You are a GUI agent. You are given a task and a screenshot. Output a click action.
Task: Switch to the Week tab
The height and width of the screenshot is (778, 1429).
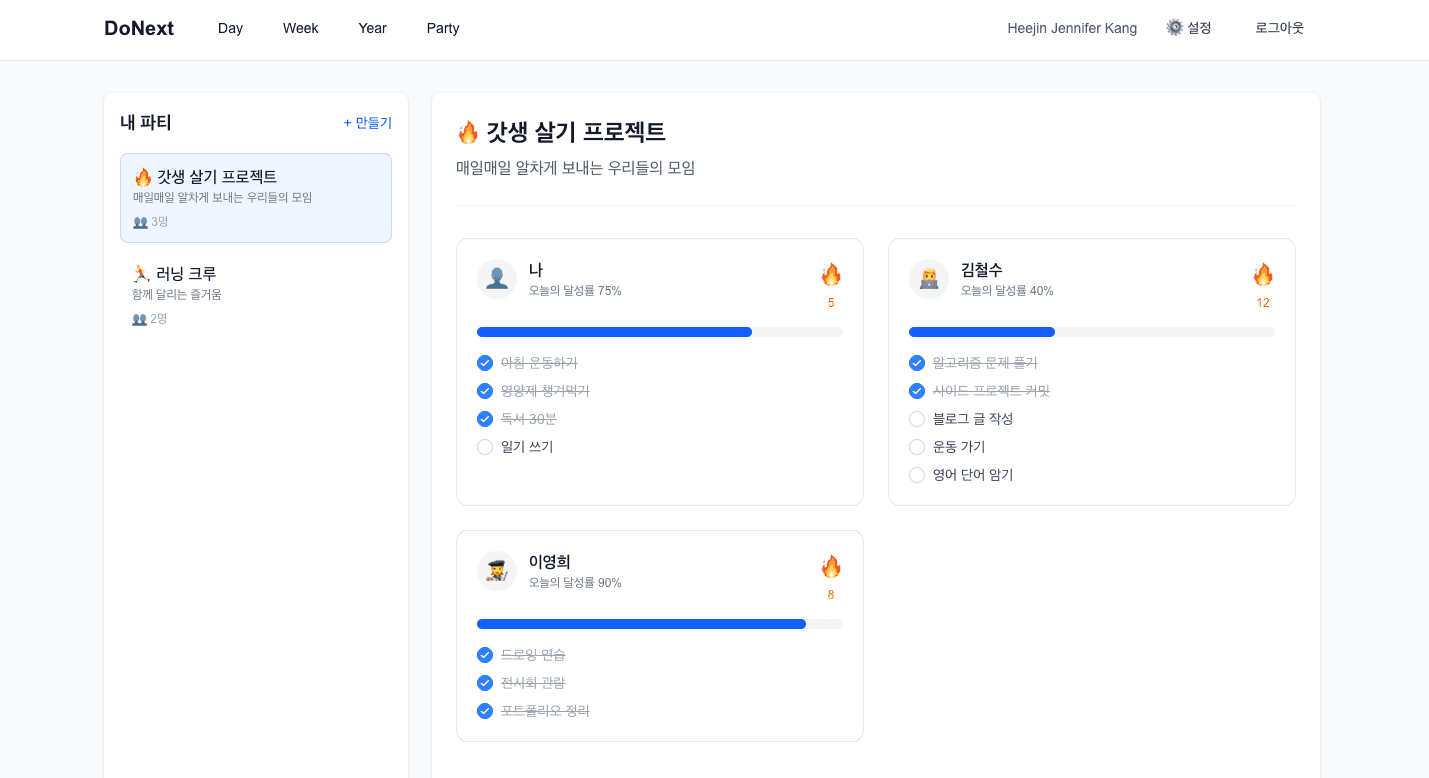(300, 28)
